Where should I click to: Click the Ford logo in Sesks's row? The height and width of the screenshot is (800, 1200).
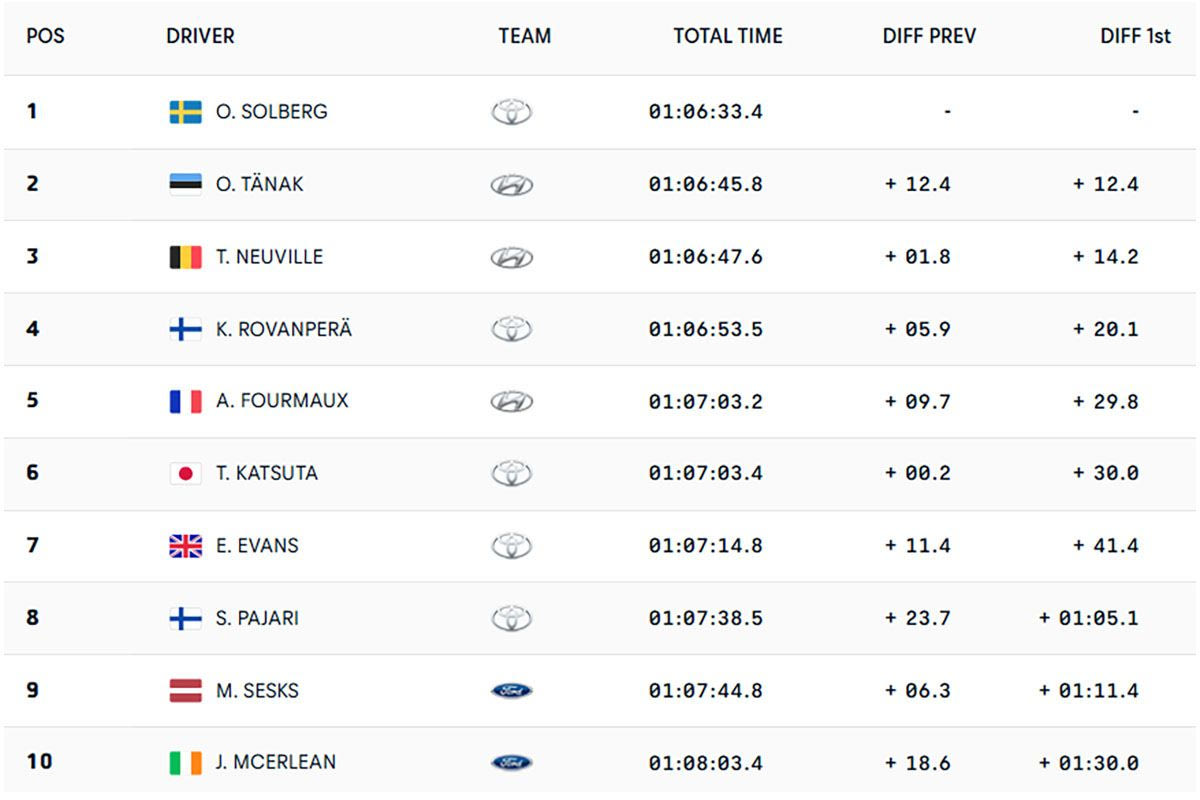click(511, 691)
